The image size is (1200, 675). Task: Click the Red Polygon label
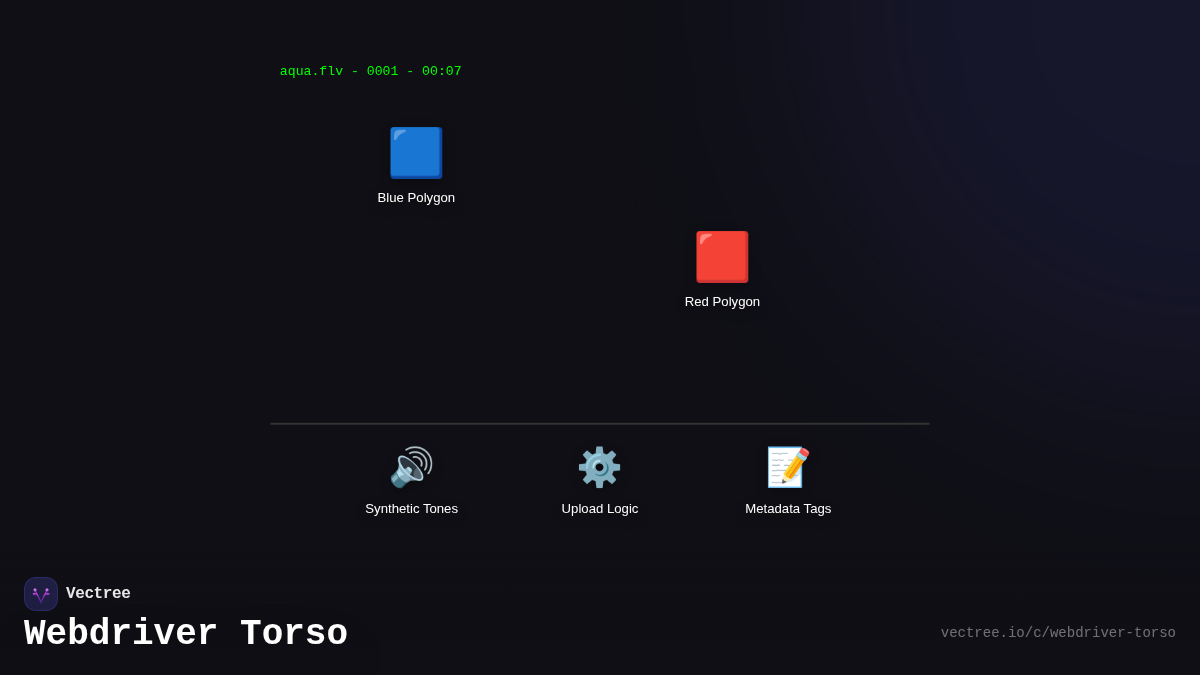(x=722, y=301)
